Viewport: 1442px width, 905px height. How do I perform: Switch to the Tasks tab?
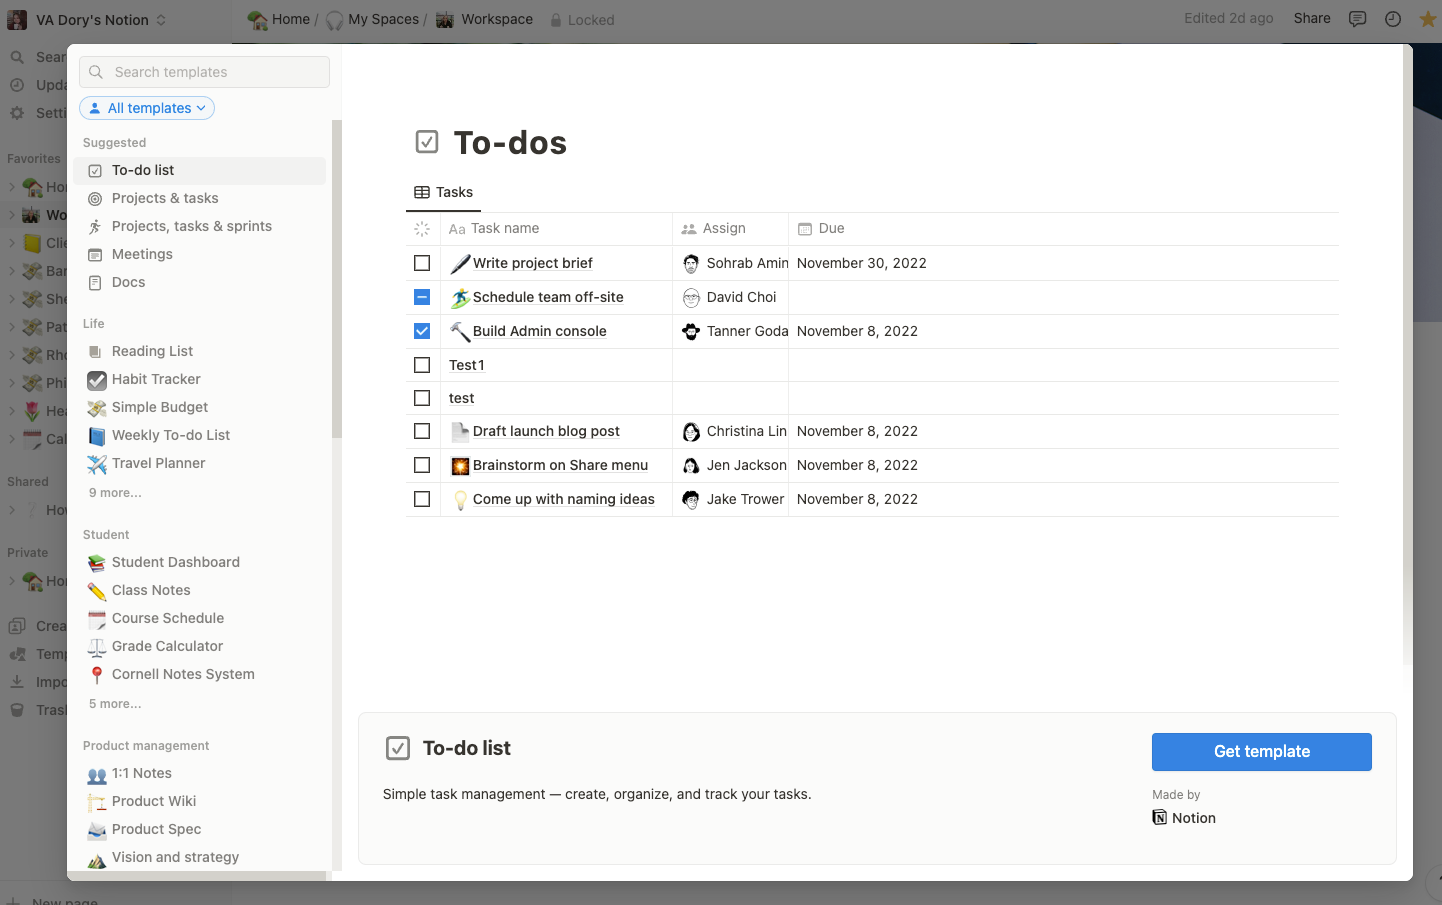[x=444, y=192]
